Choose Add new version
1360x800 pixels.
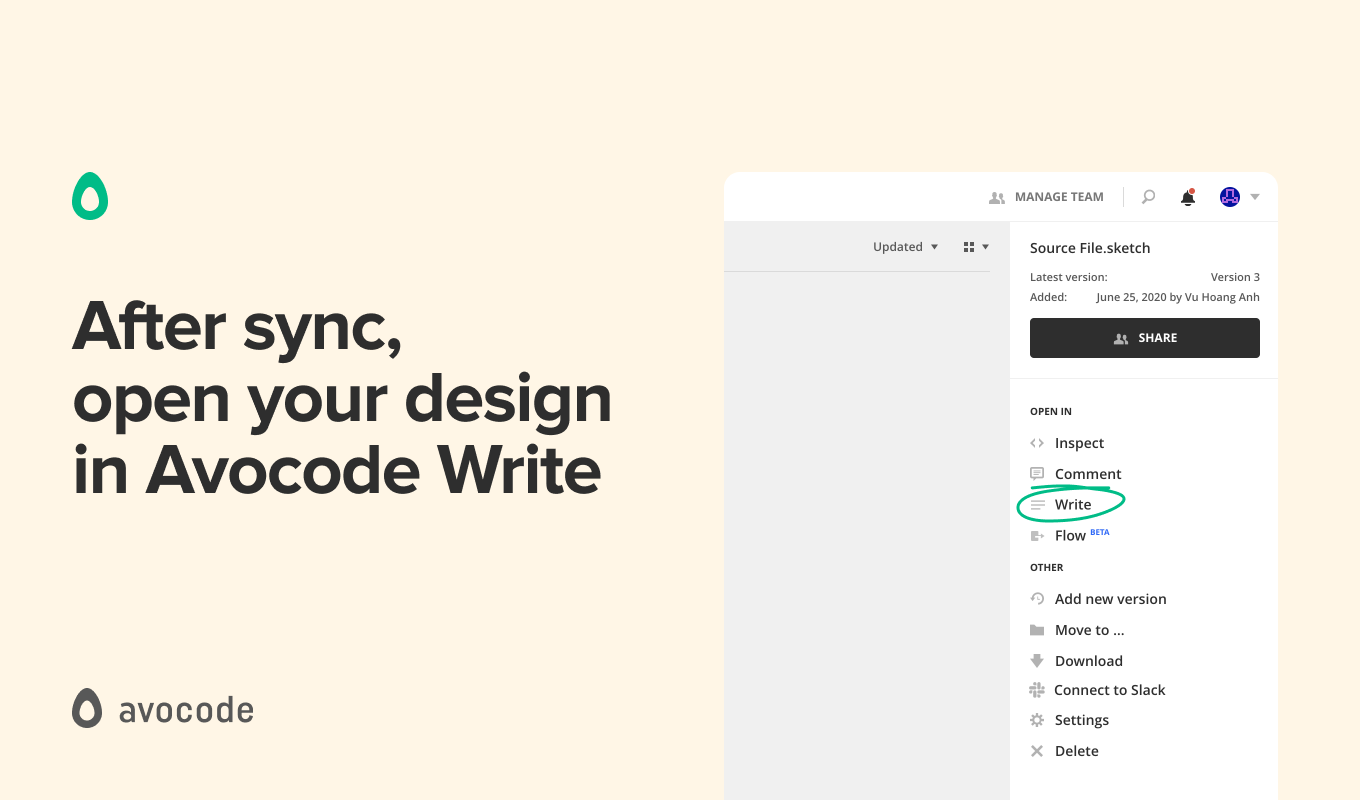1110,599
